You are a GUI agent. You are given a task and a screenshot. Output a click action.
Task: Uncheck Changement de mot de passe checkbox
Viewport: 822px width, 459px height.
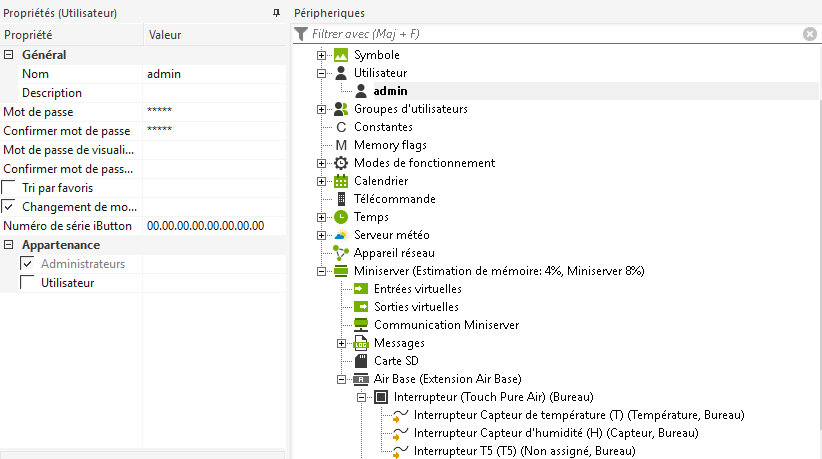pyautogui.click(x=8, y=206)
